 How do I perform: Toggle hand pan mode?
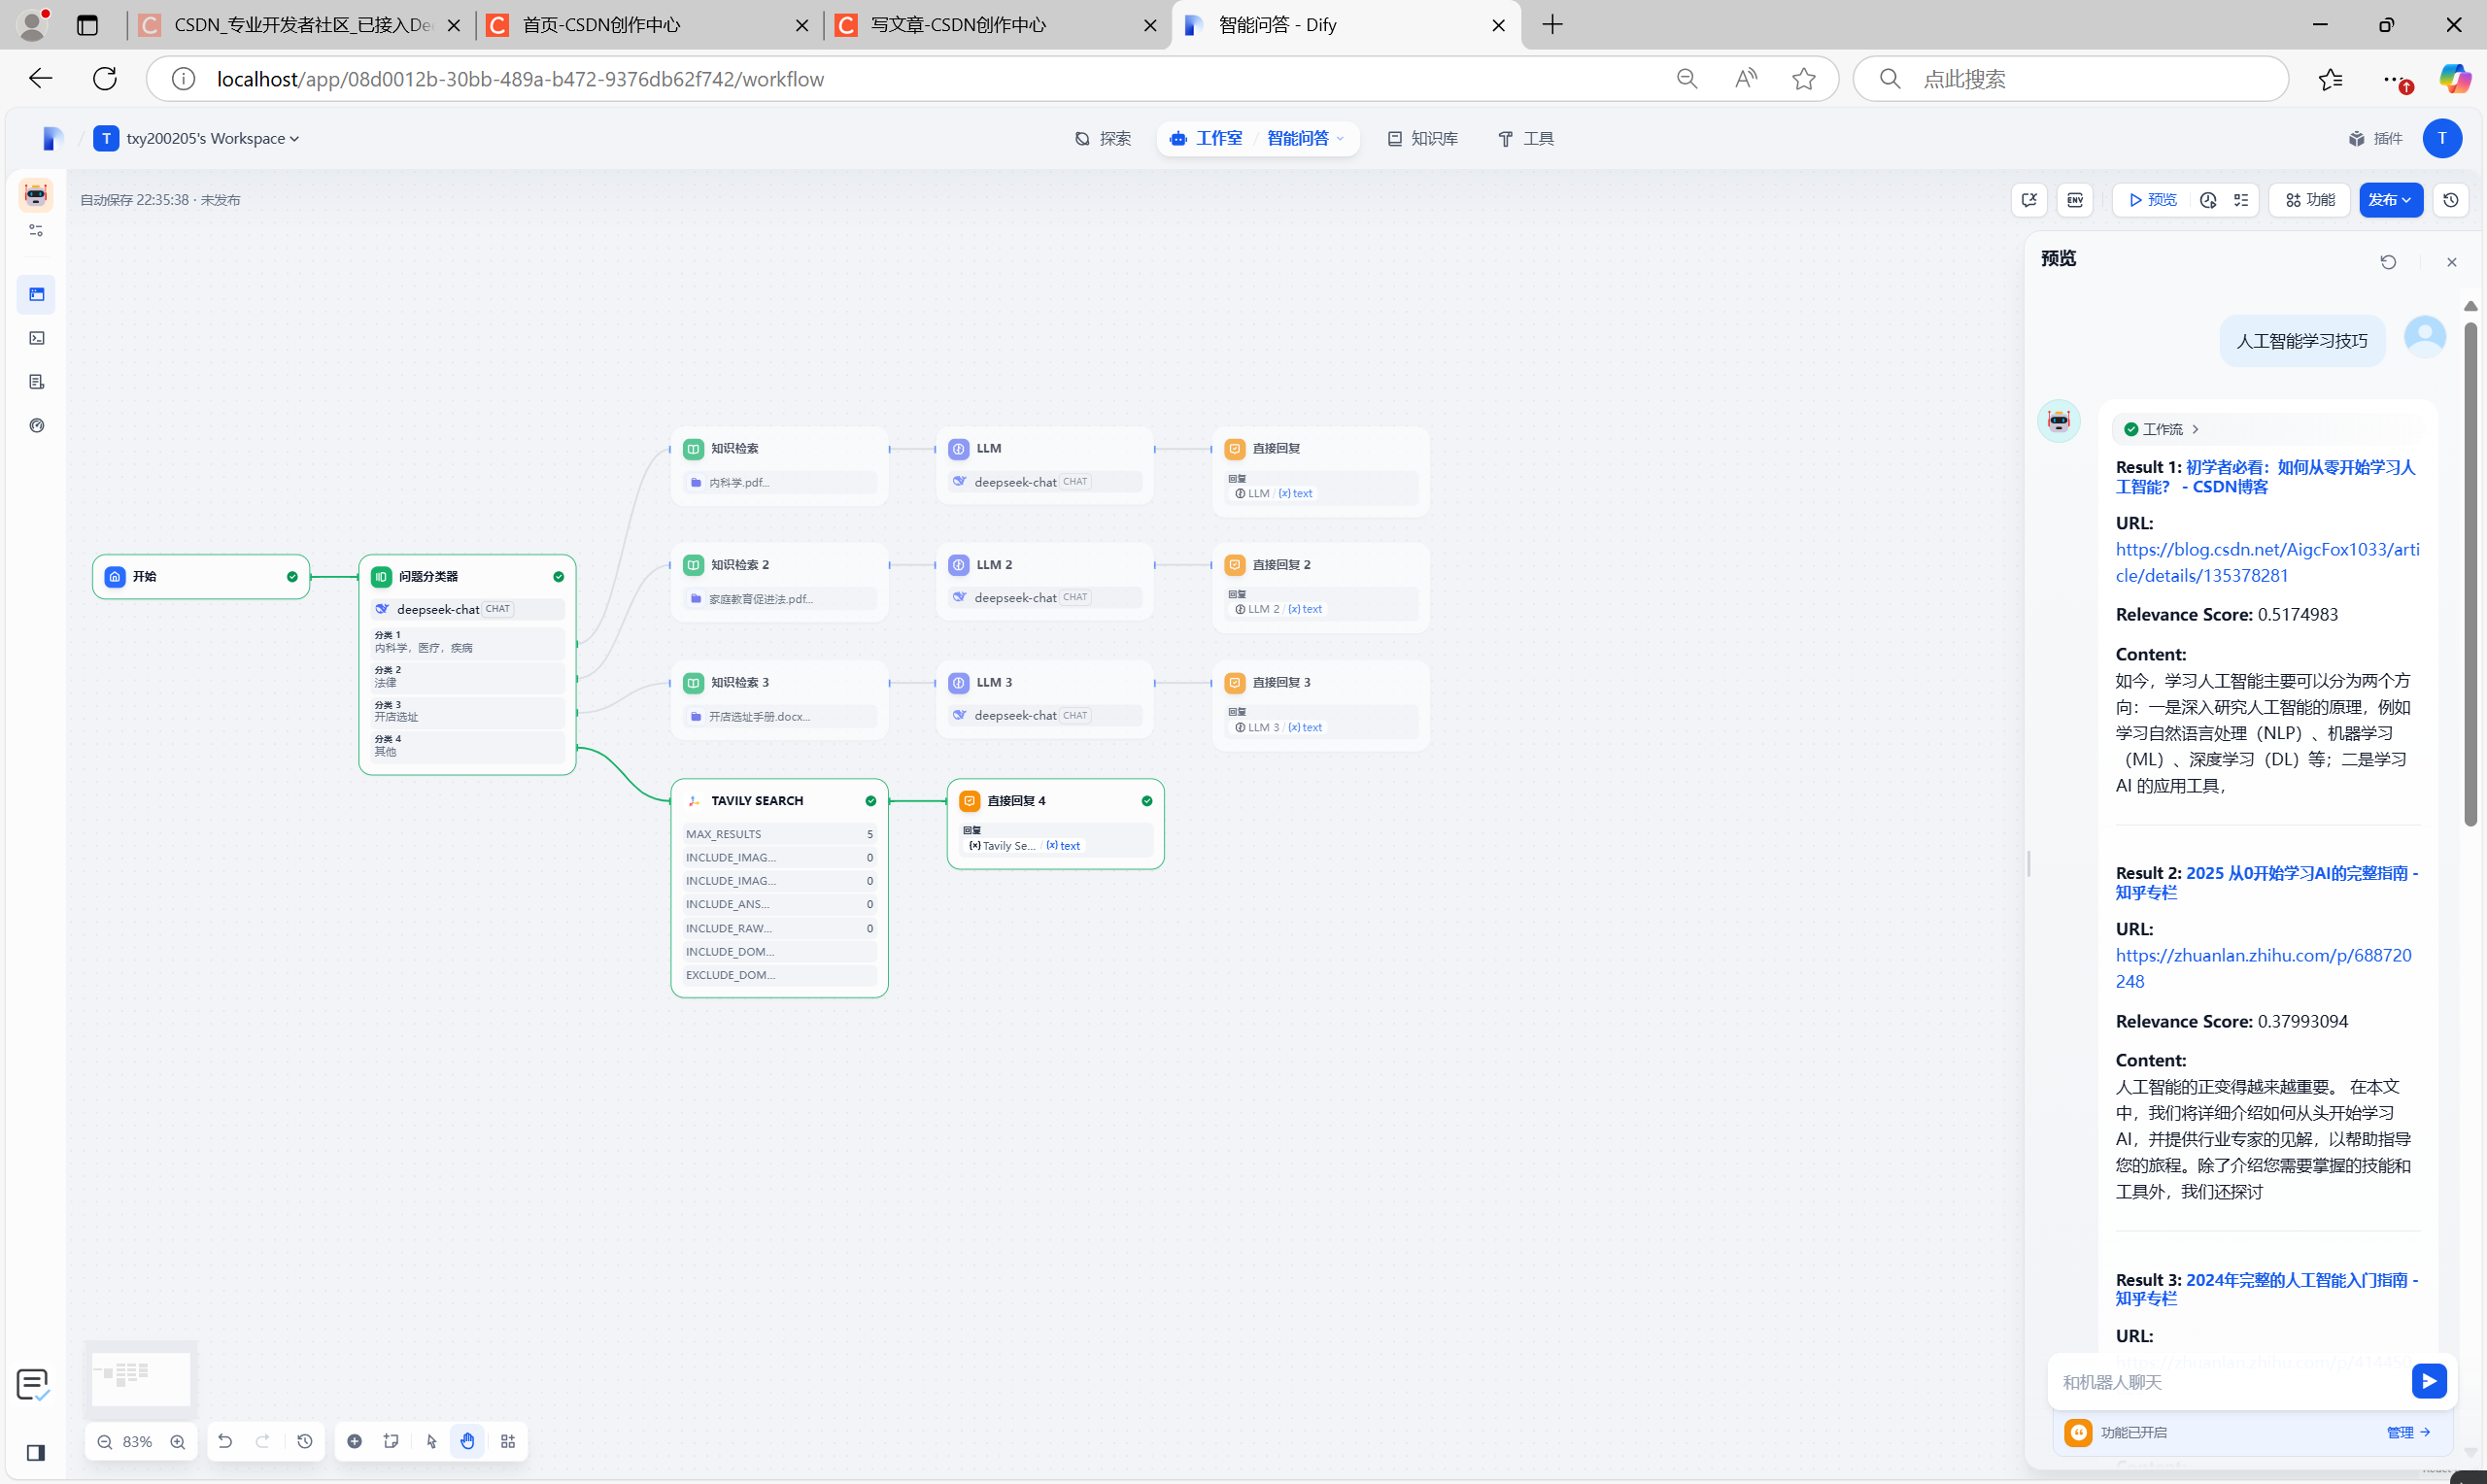pos(468,1441)
